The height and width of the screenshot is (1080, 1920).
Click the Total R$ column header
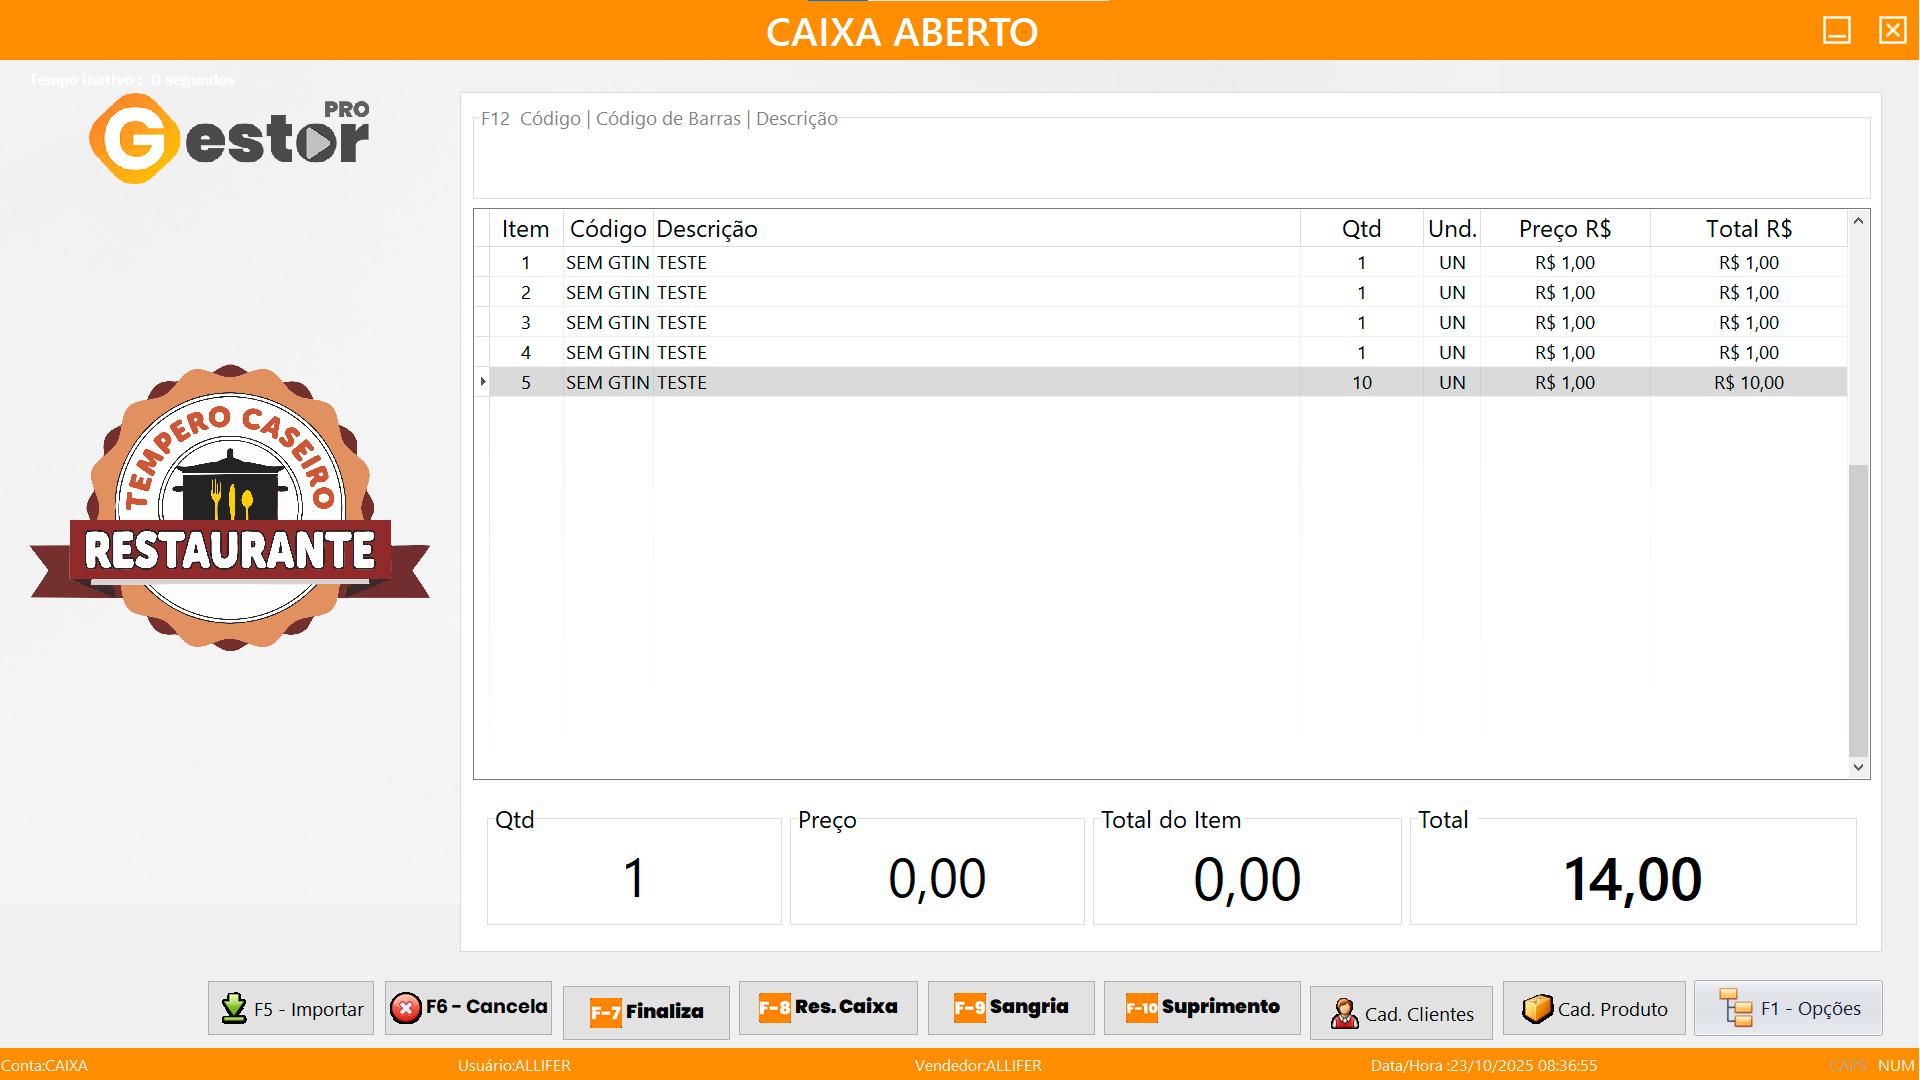pos(1748,229)
